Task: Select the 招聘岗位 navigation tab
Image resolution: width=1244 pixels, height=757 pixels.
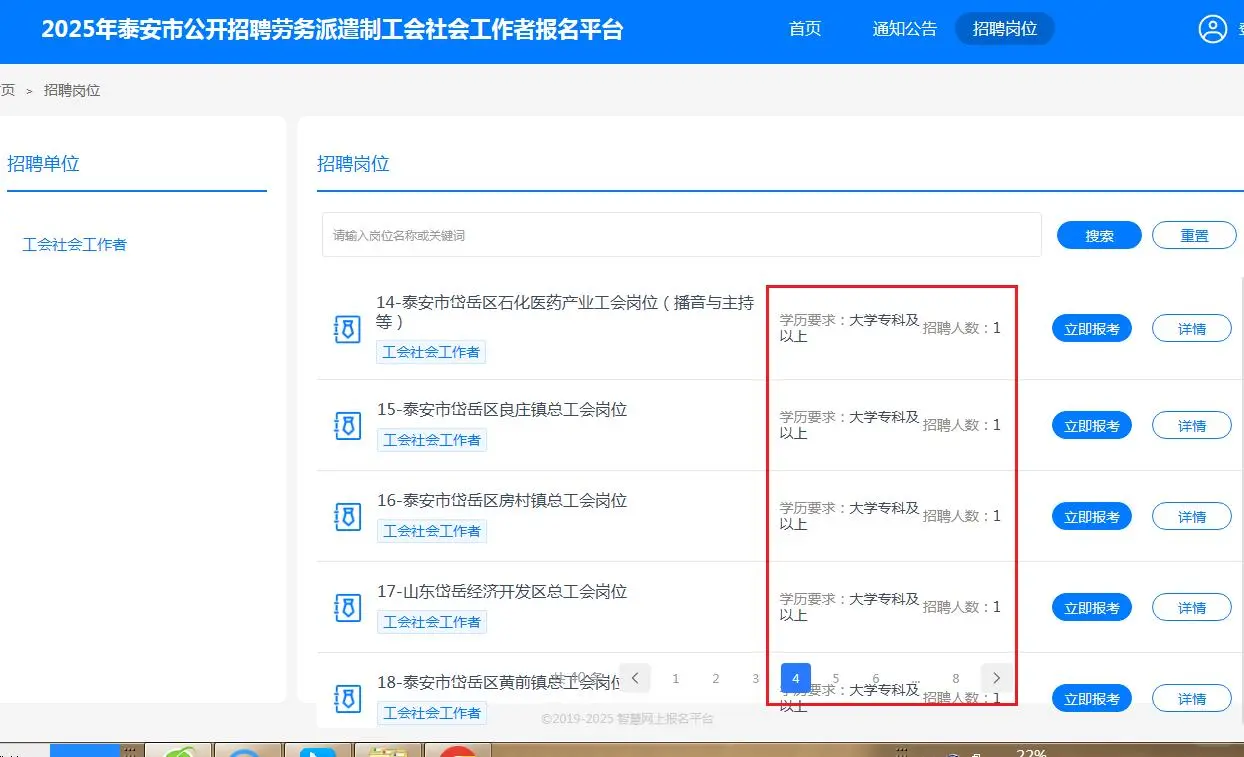Action: [1005, 29]
